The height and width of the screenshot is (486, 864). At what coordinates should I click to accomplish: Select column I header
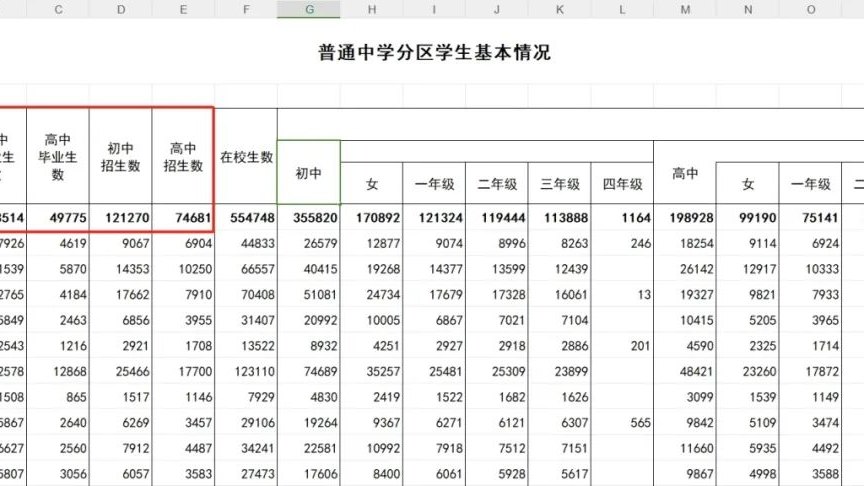(435, 9)
